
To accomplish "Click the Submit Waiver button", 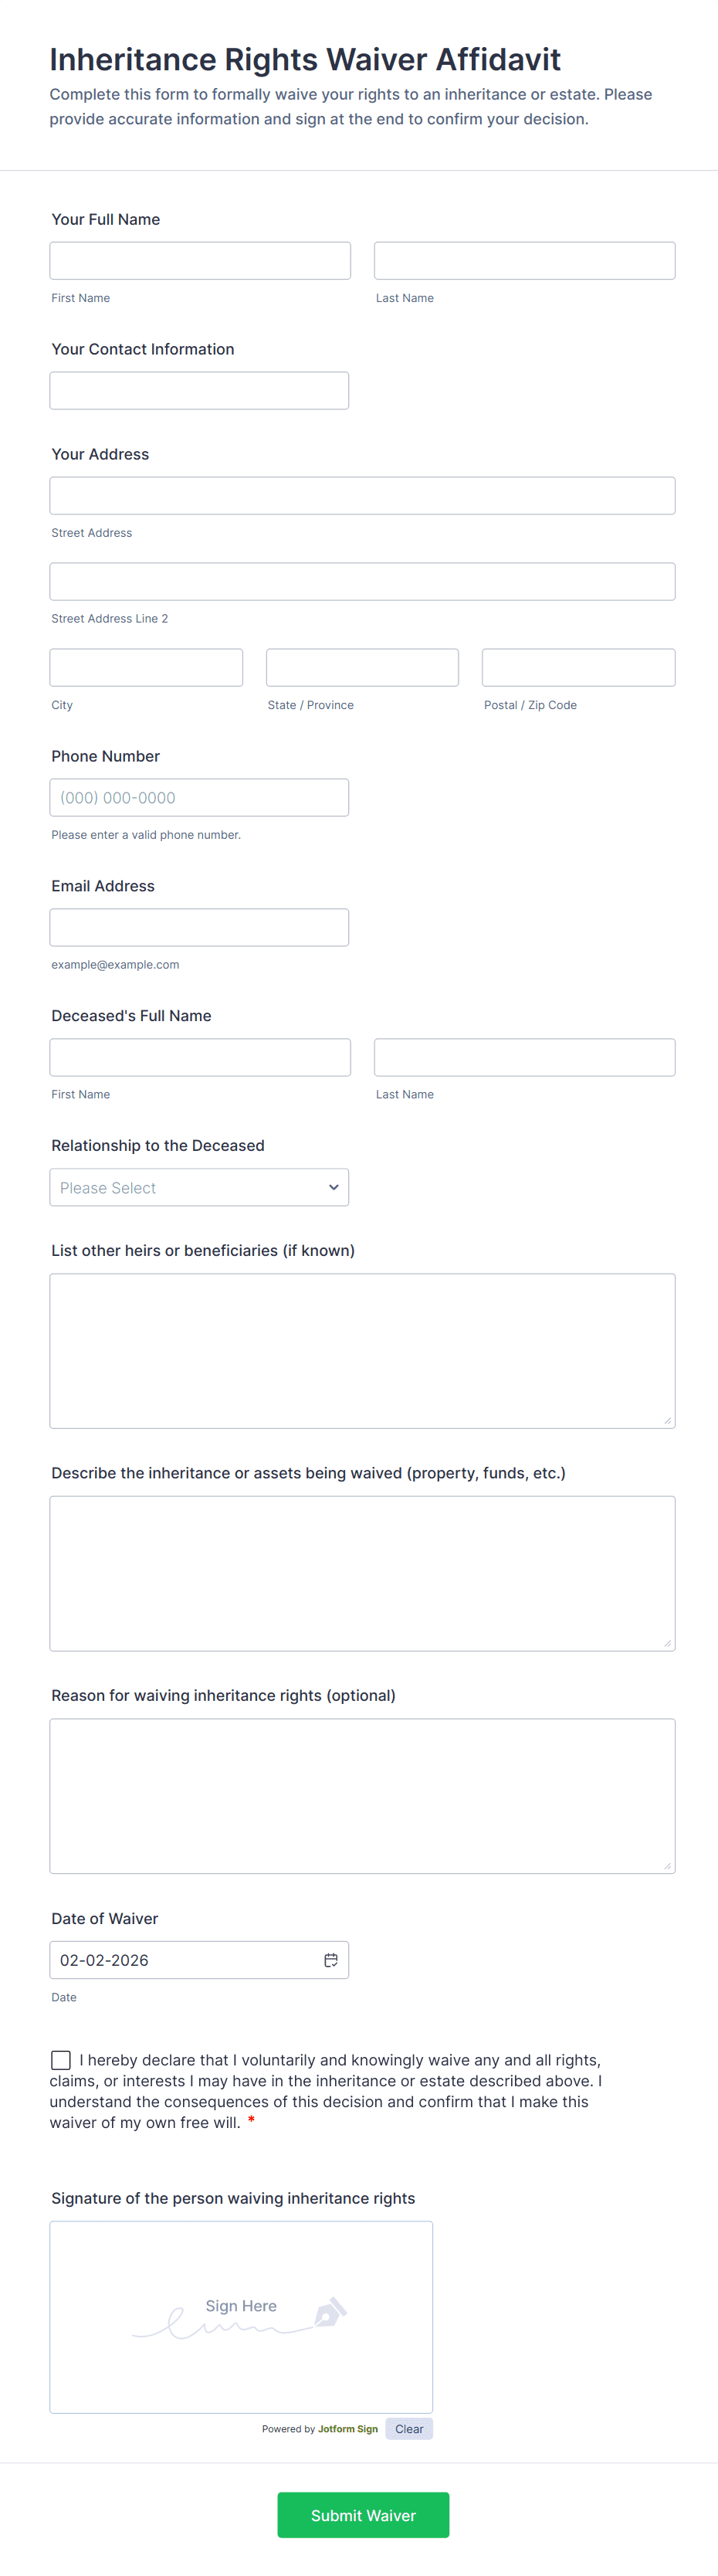I will pos(362,2514).
